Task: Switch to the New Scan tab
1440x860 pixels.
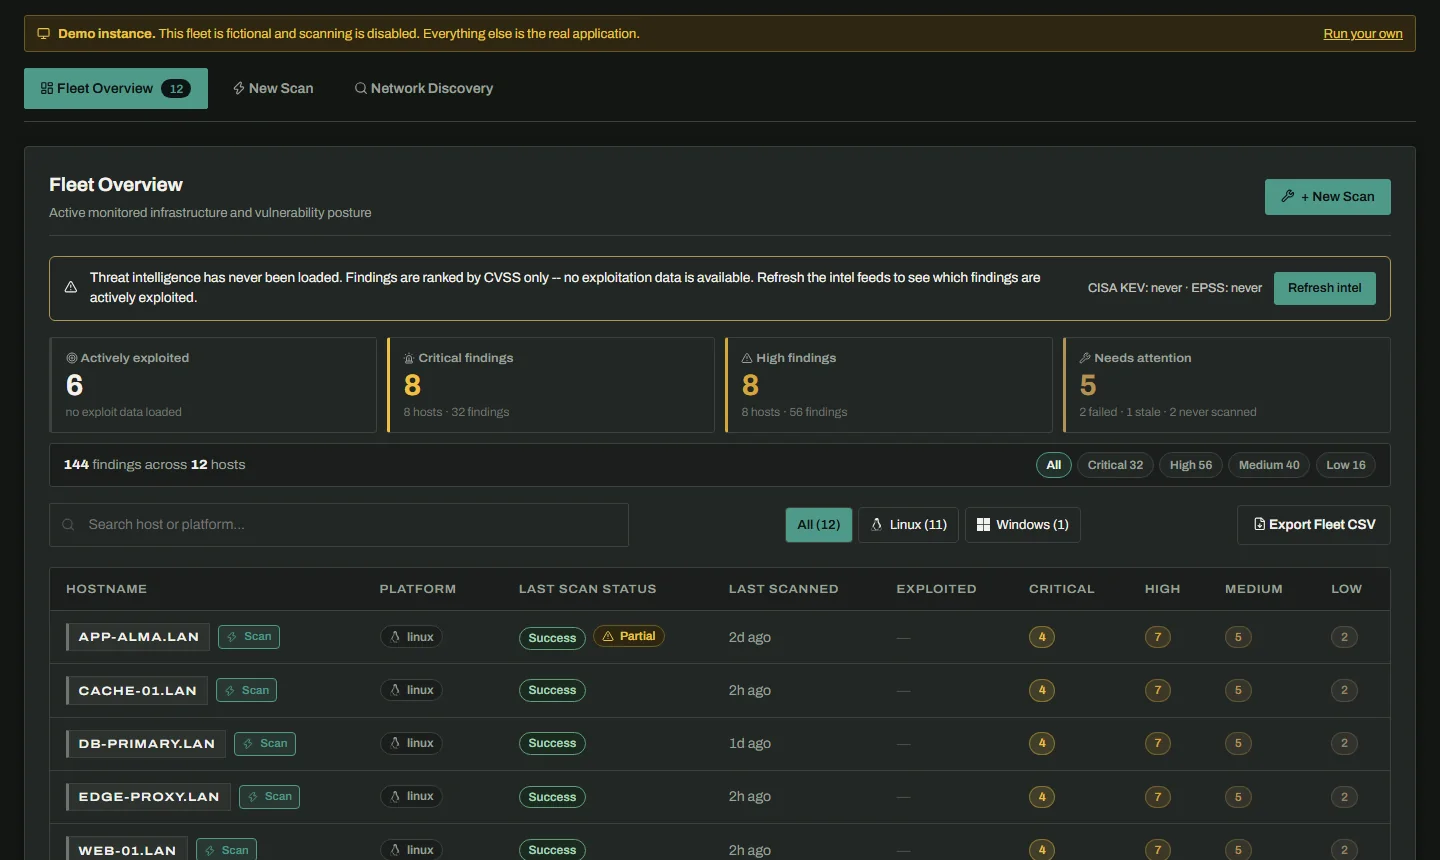Action: [273, 88]
